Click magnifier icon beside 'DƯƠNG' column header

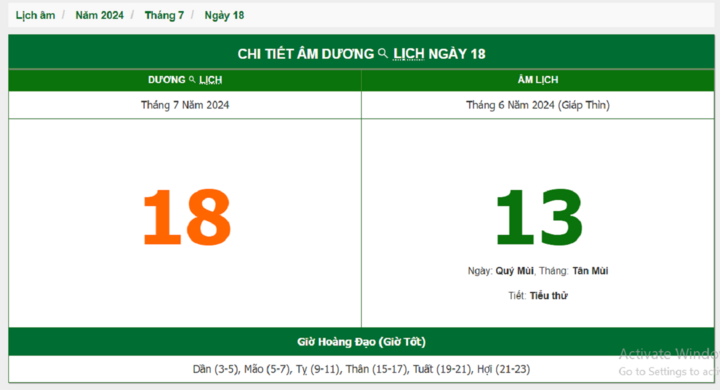pos(192,79)
